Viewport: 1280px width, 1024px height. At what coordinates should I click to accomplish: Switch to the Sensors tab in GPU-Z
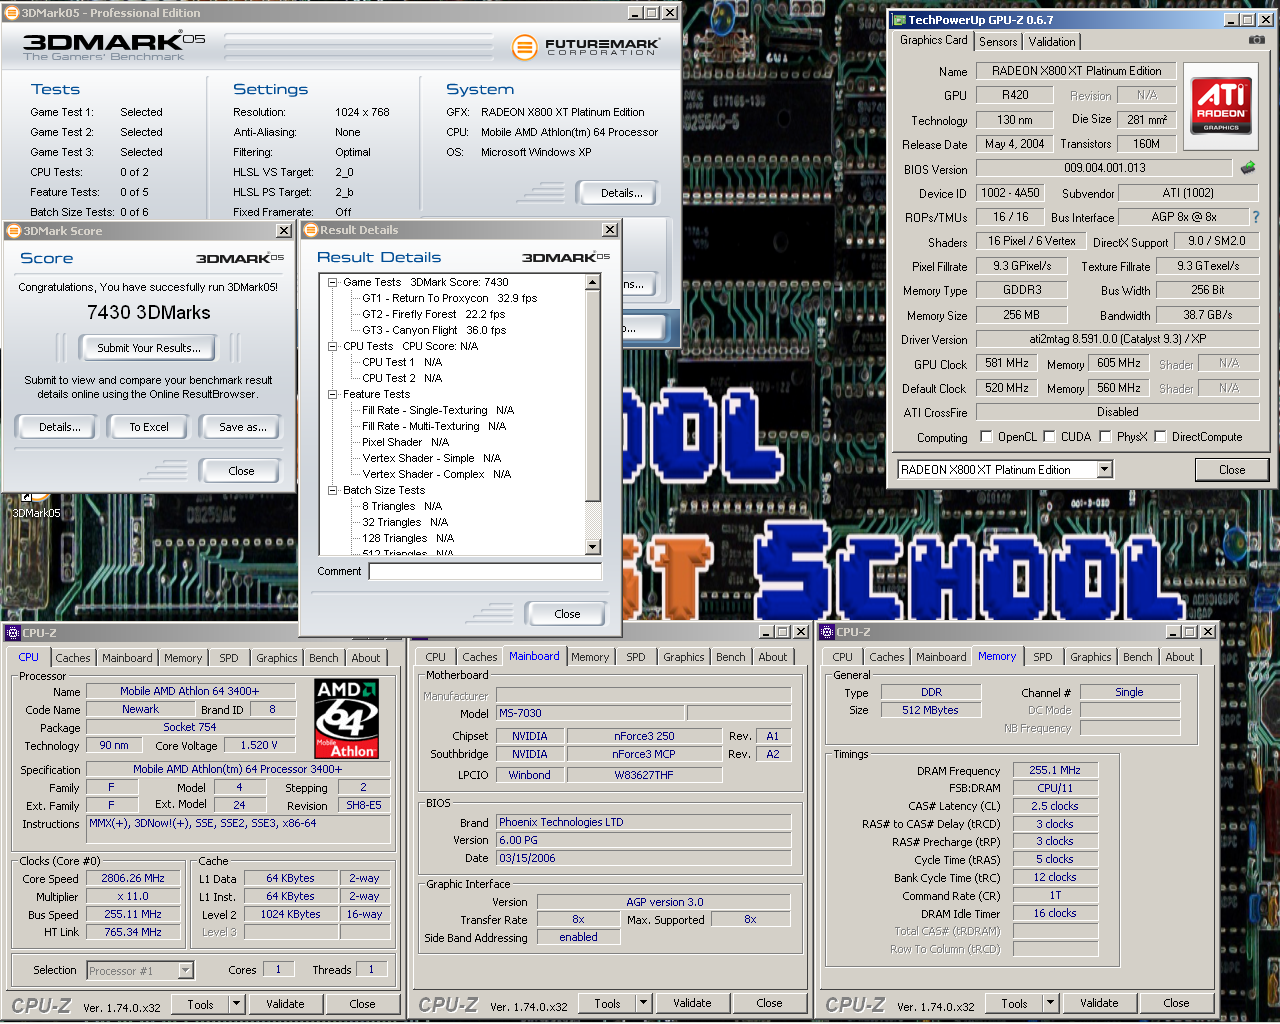[x=998, y=41]
